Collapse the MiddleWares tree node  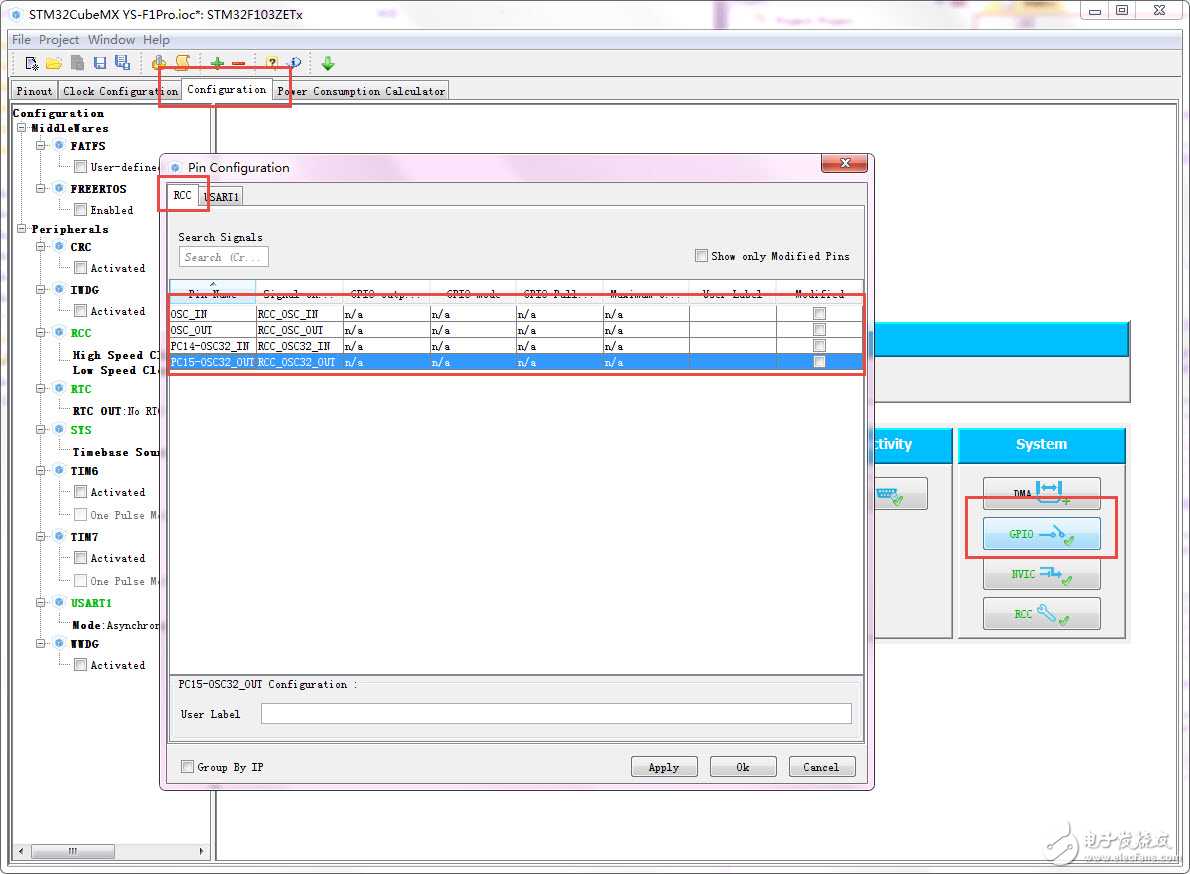tap(22, 128)
